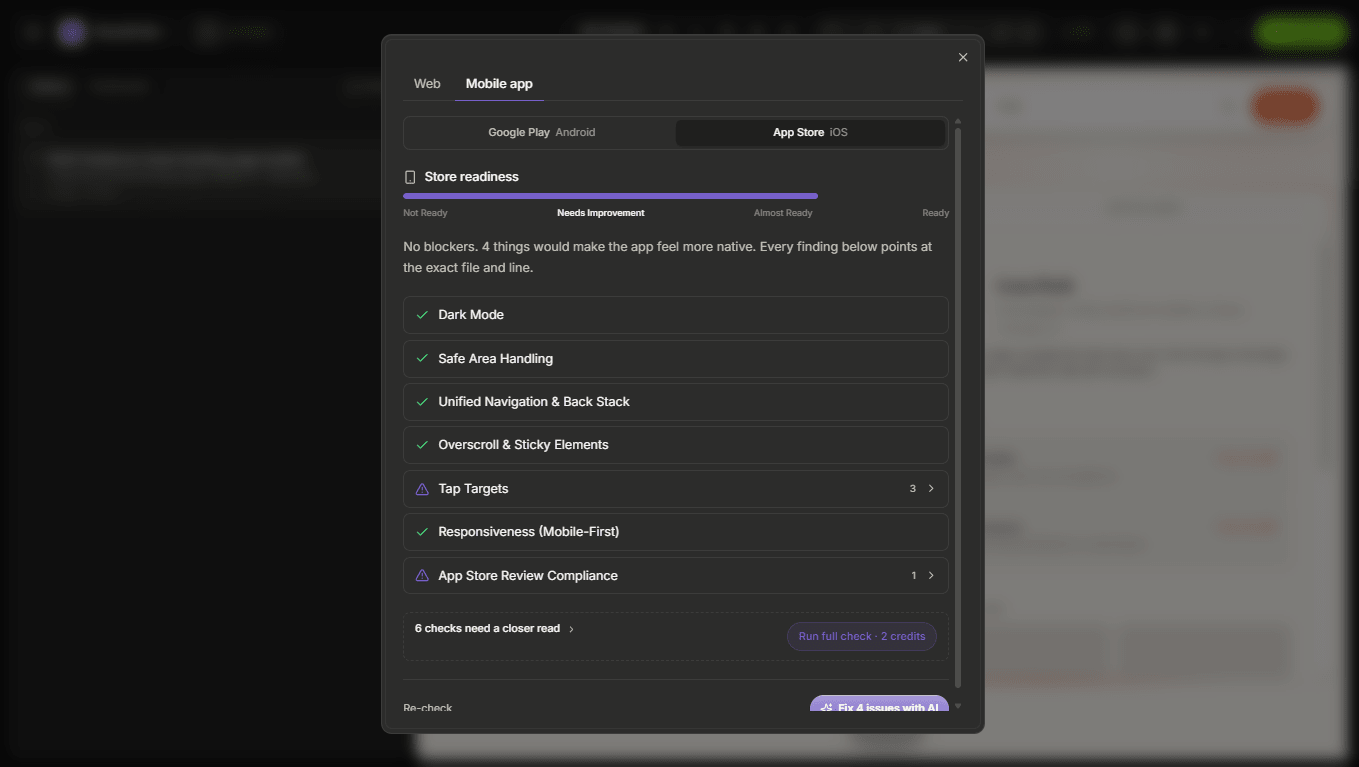This screenshot has height=767, width=1359.
Task: Click the Needs Improvement stage label
Action: click(x=601, y=213)
